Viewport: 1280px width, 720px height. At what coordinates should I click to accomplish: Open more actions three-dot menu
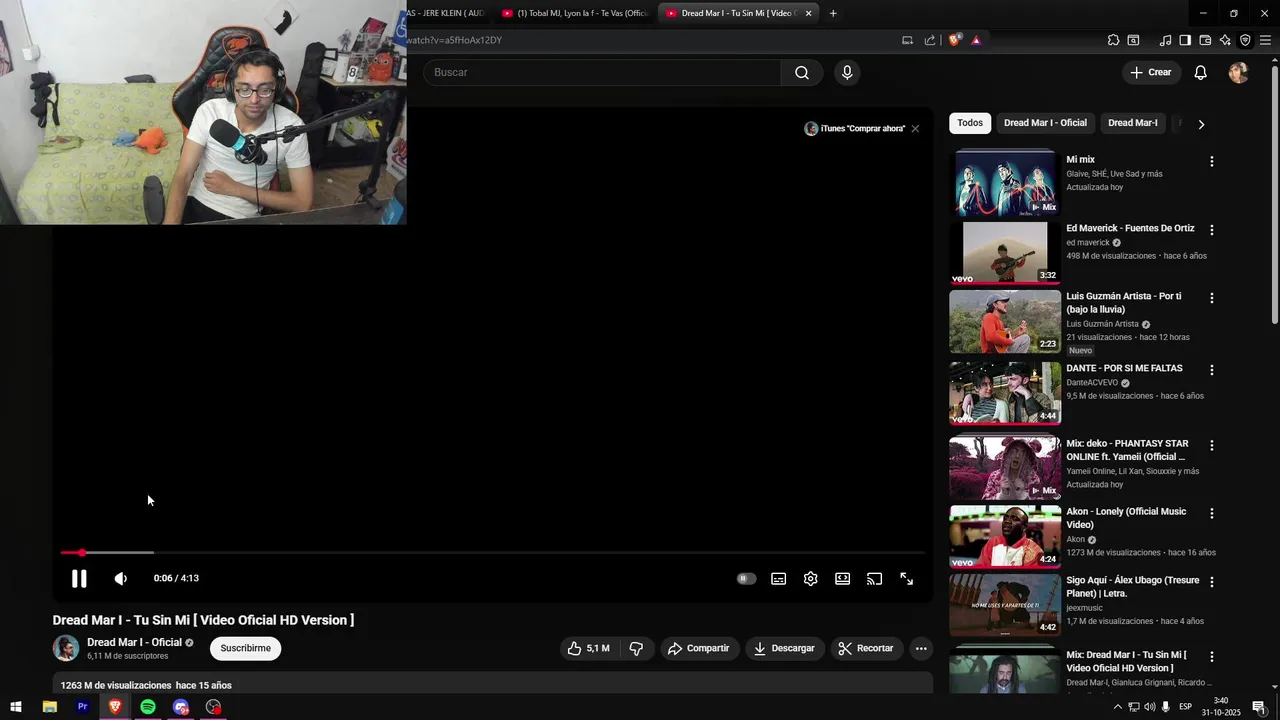tap(921, 648)
